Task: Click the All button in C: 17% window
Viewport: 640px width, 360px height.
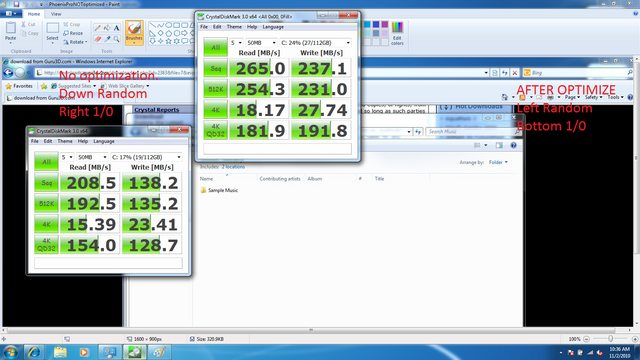Action: (46, 162)
